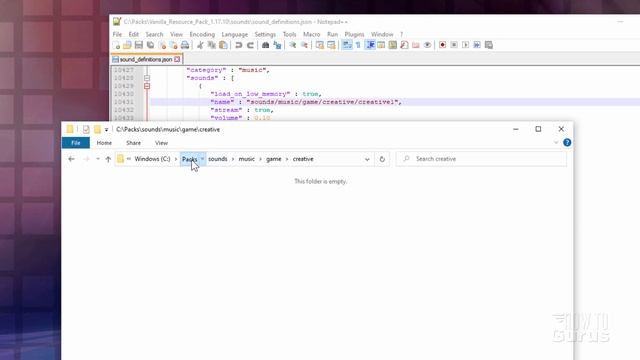Click the Print icon in Notepad++ toolbar
Viewport: 640px width, 360px height.
[185, 45]
